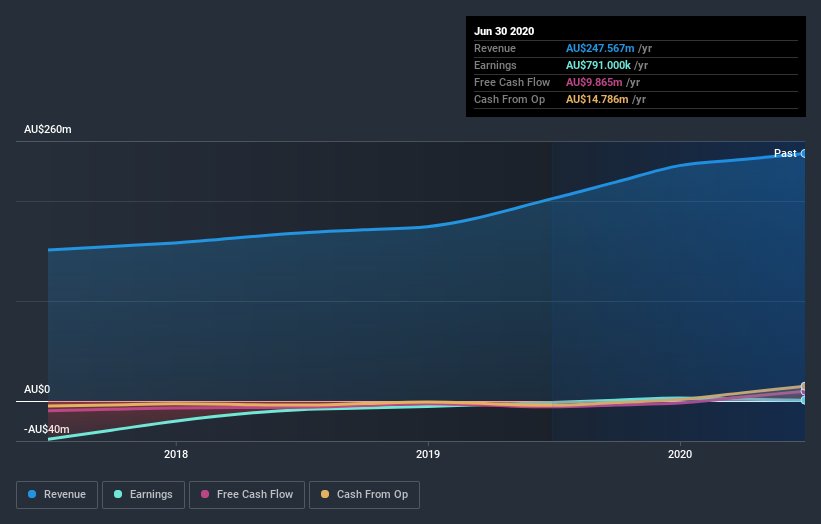The width and height of the screenshot is (821, 524).
Task: Click the AU$14.786m cash from op value
Action: (x=597, y=99)
